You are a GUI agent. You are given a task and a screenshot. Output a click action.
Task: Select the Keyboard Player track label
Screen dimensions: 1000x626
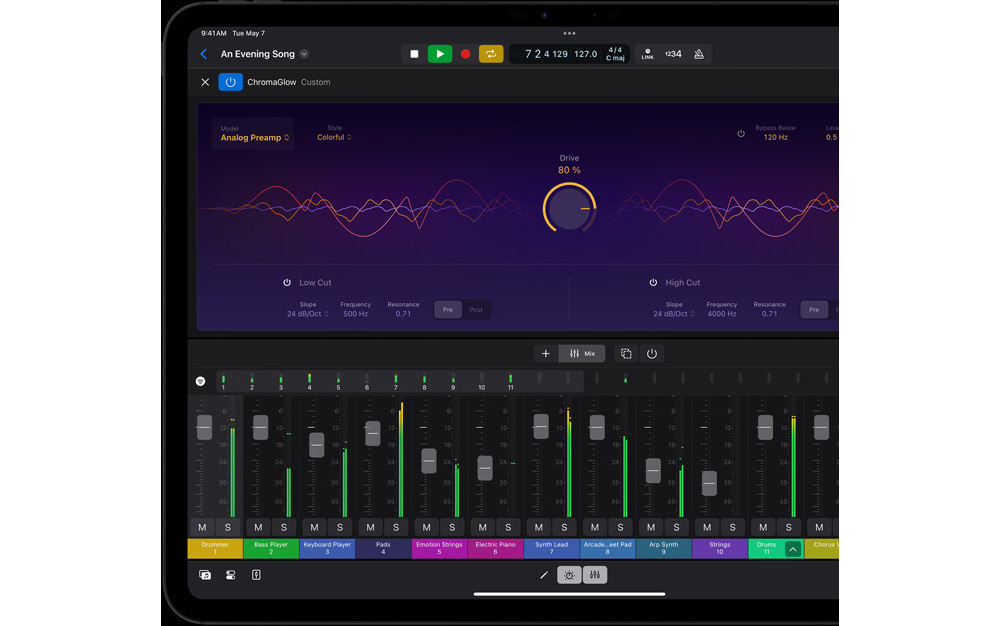coord(327,548)
